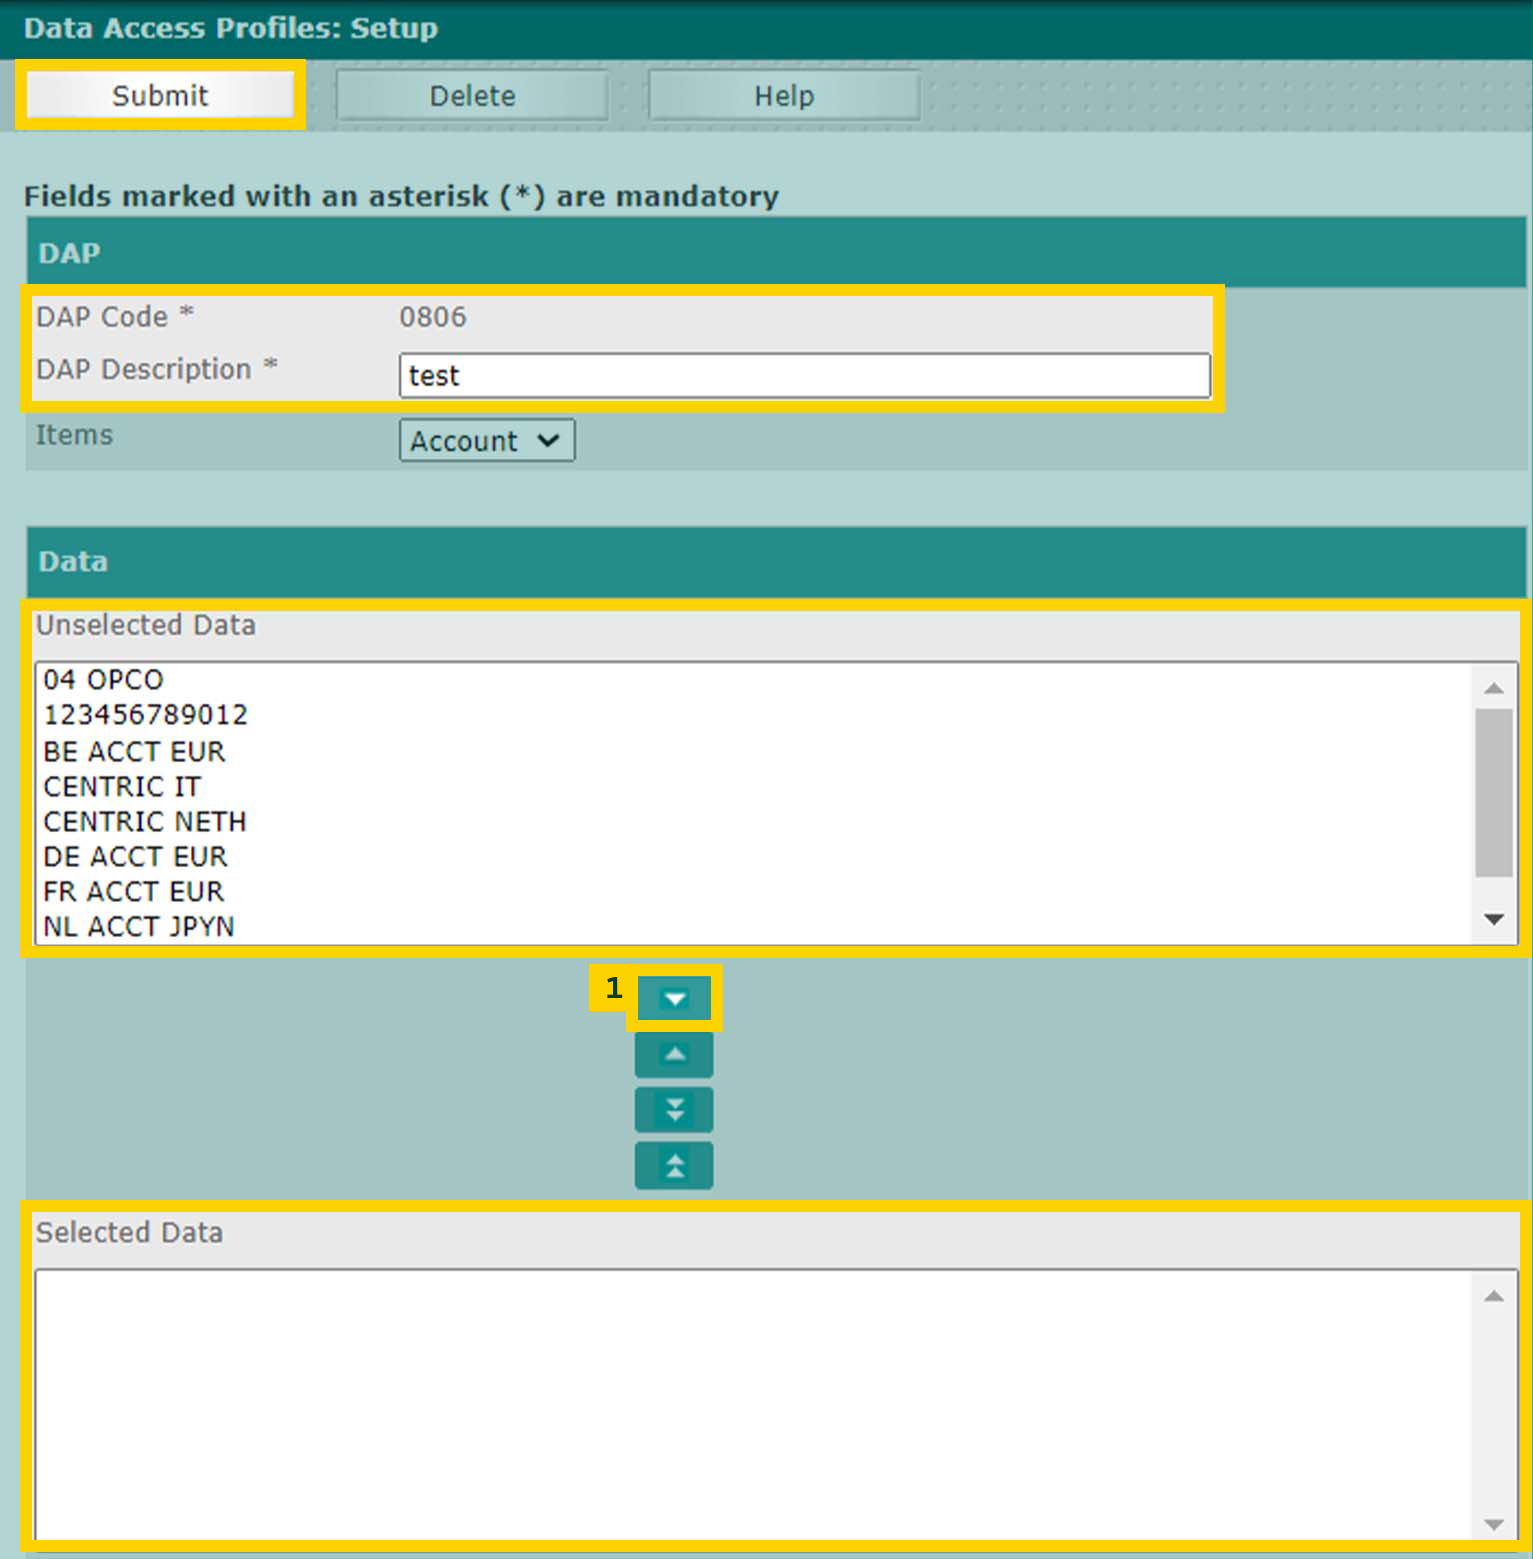
Task: Click the Submit button
Action: click(160, 95)
